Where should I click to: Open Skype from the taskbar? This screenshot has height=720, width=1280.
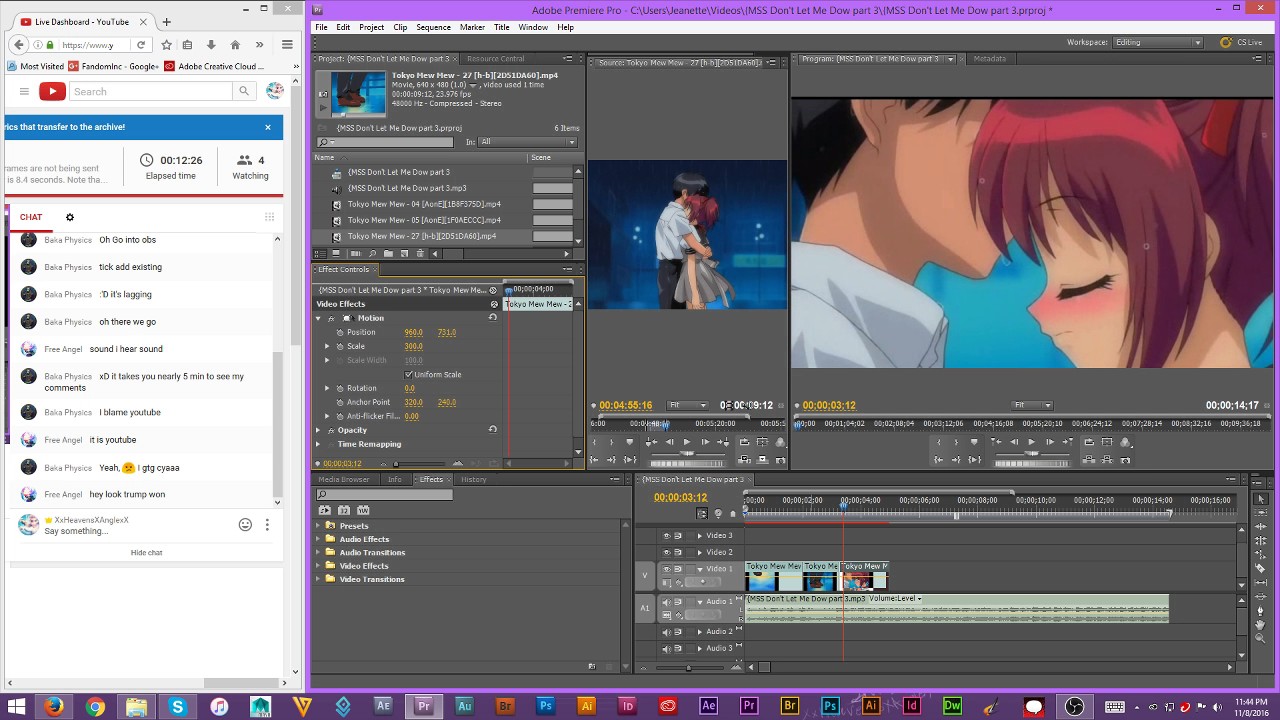coord(177,706)
